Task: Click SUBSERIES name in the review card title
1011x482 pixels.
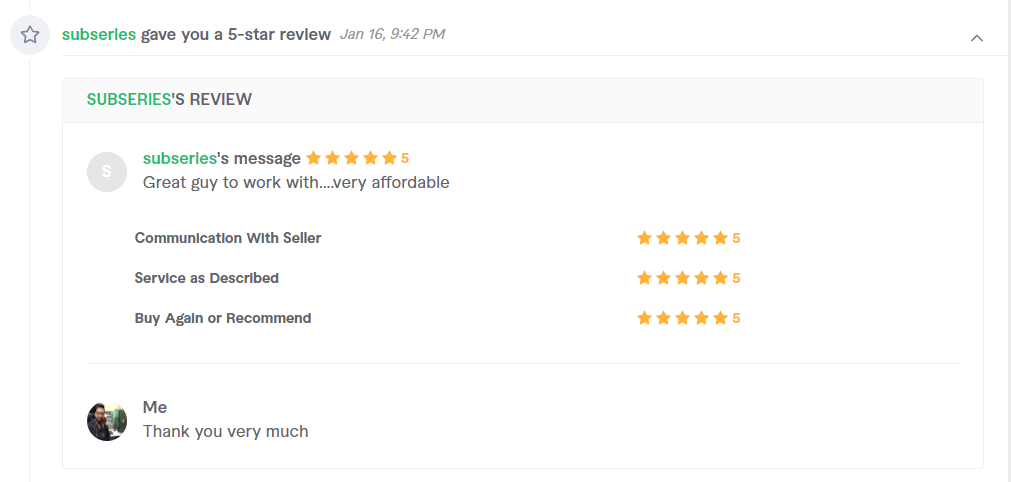Action: 129,99
